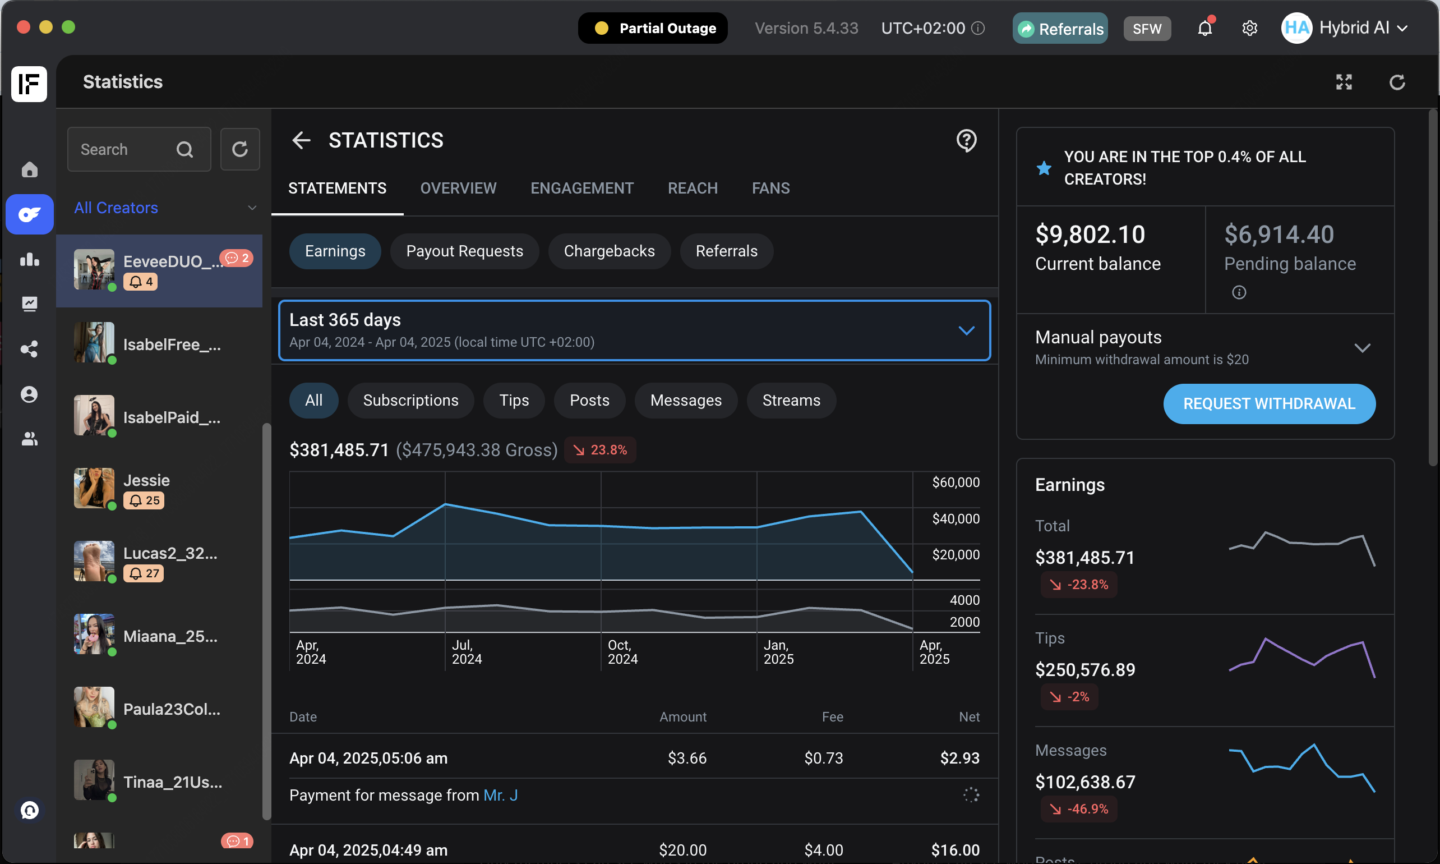The width and height of the screenshot is (1440, 864).
Task: Open the Last 365 days date range dropdown
Action: pyautogui.click(x=634, y=330)
